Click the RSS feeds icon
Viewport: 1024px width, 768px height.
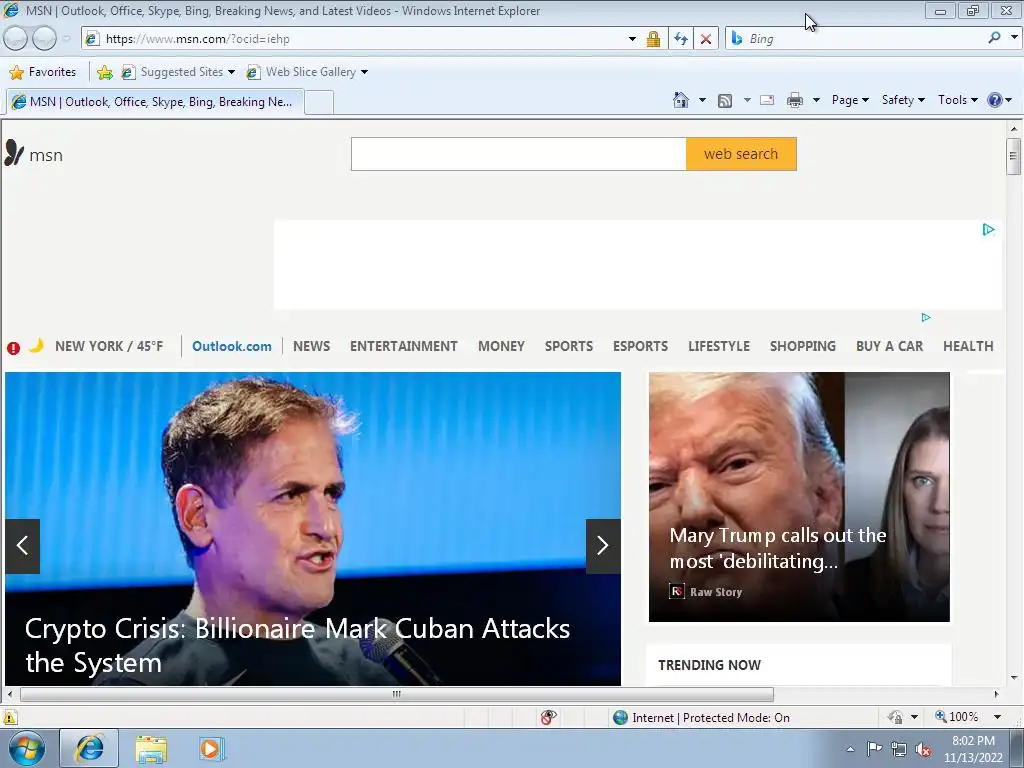click(725, 101)
